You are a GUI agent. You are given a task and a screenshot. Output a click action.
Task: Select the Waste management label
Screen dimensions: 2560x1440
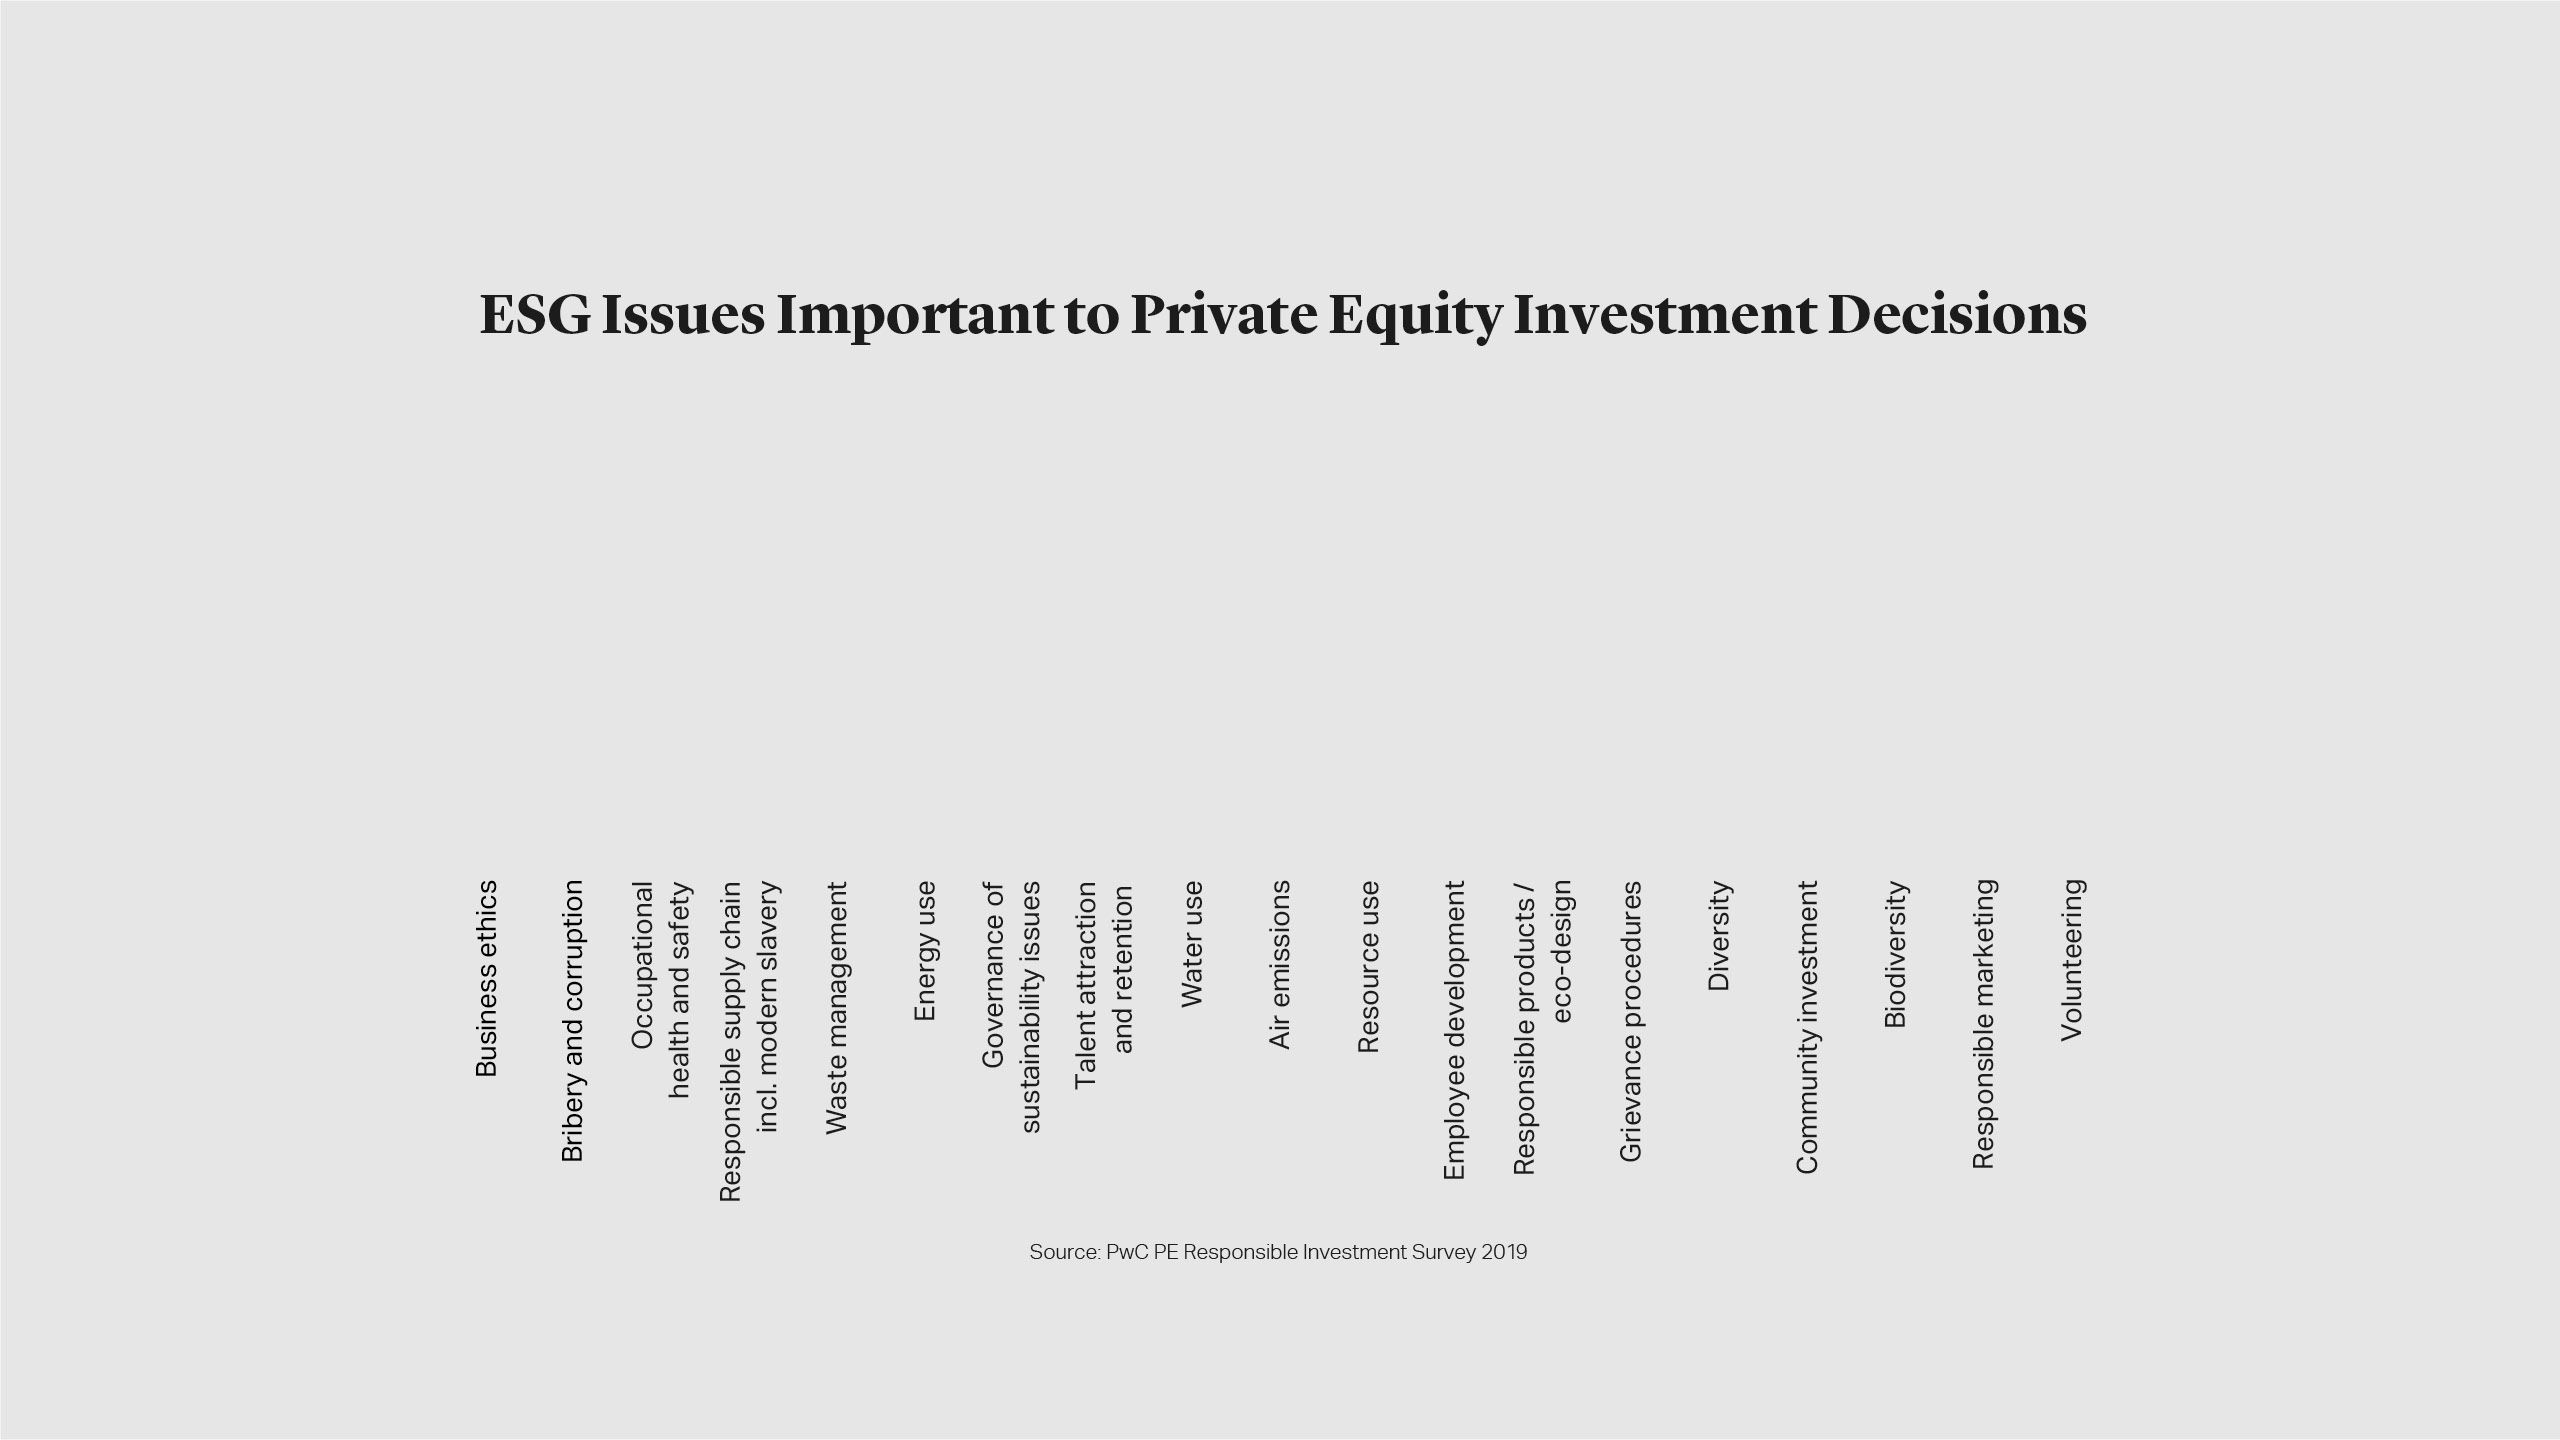click(837, 1007)
